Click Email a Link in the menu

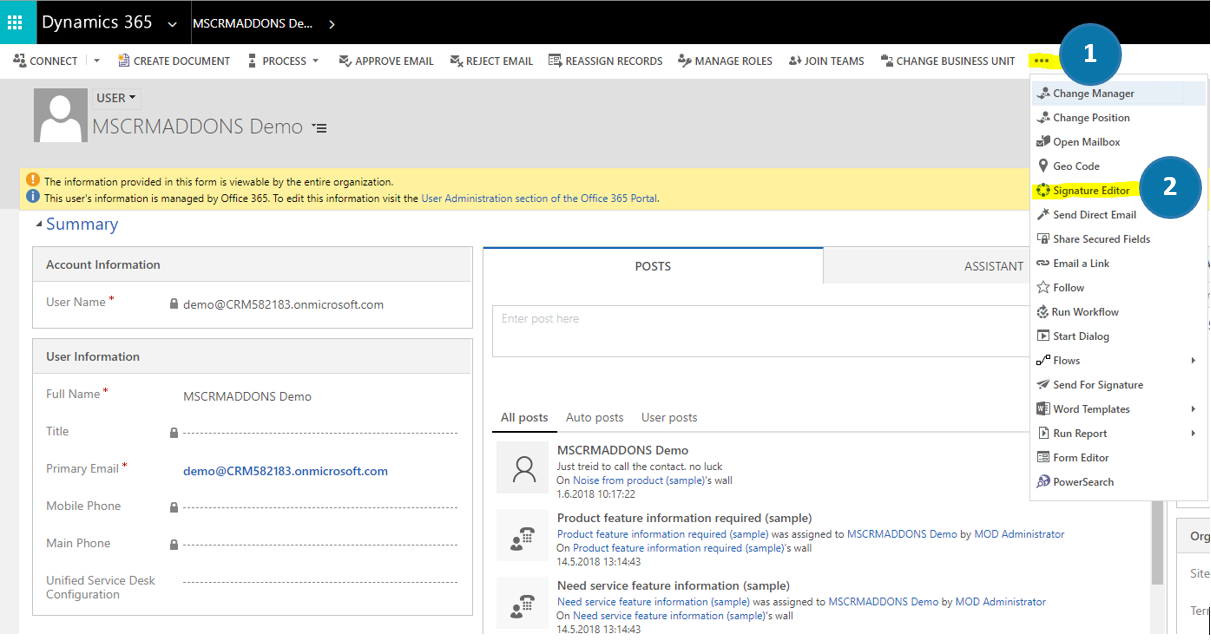point(1118,263)
